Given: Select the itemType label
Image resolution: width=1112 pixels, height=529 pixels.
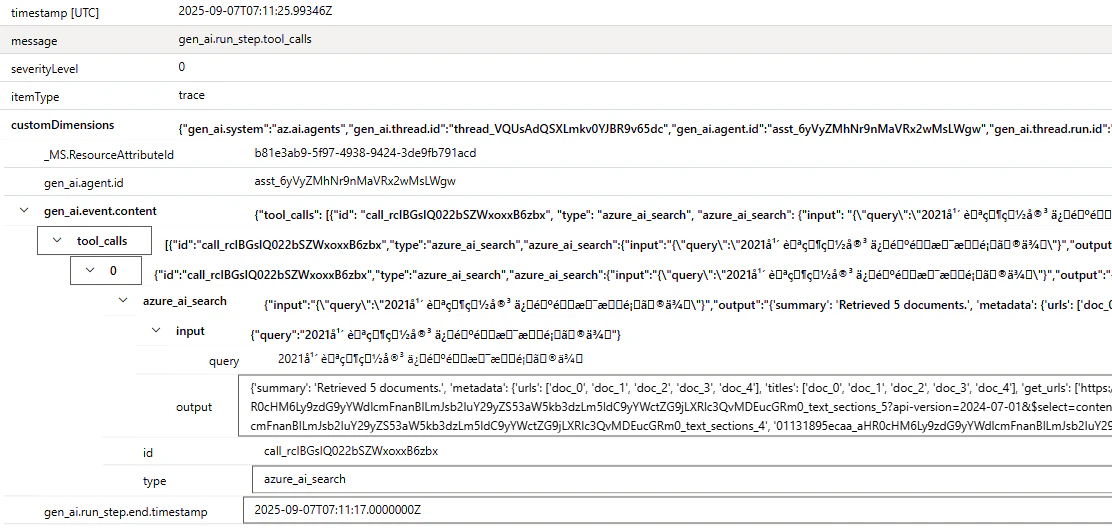Looking at the screenshot, I should coord(35,98).
